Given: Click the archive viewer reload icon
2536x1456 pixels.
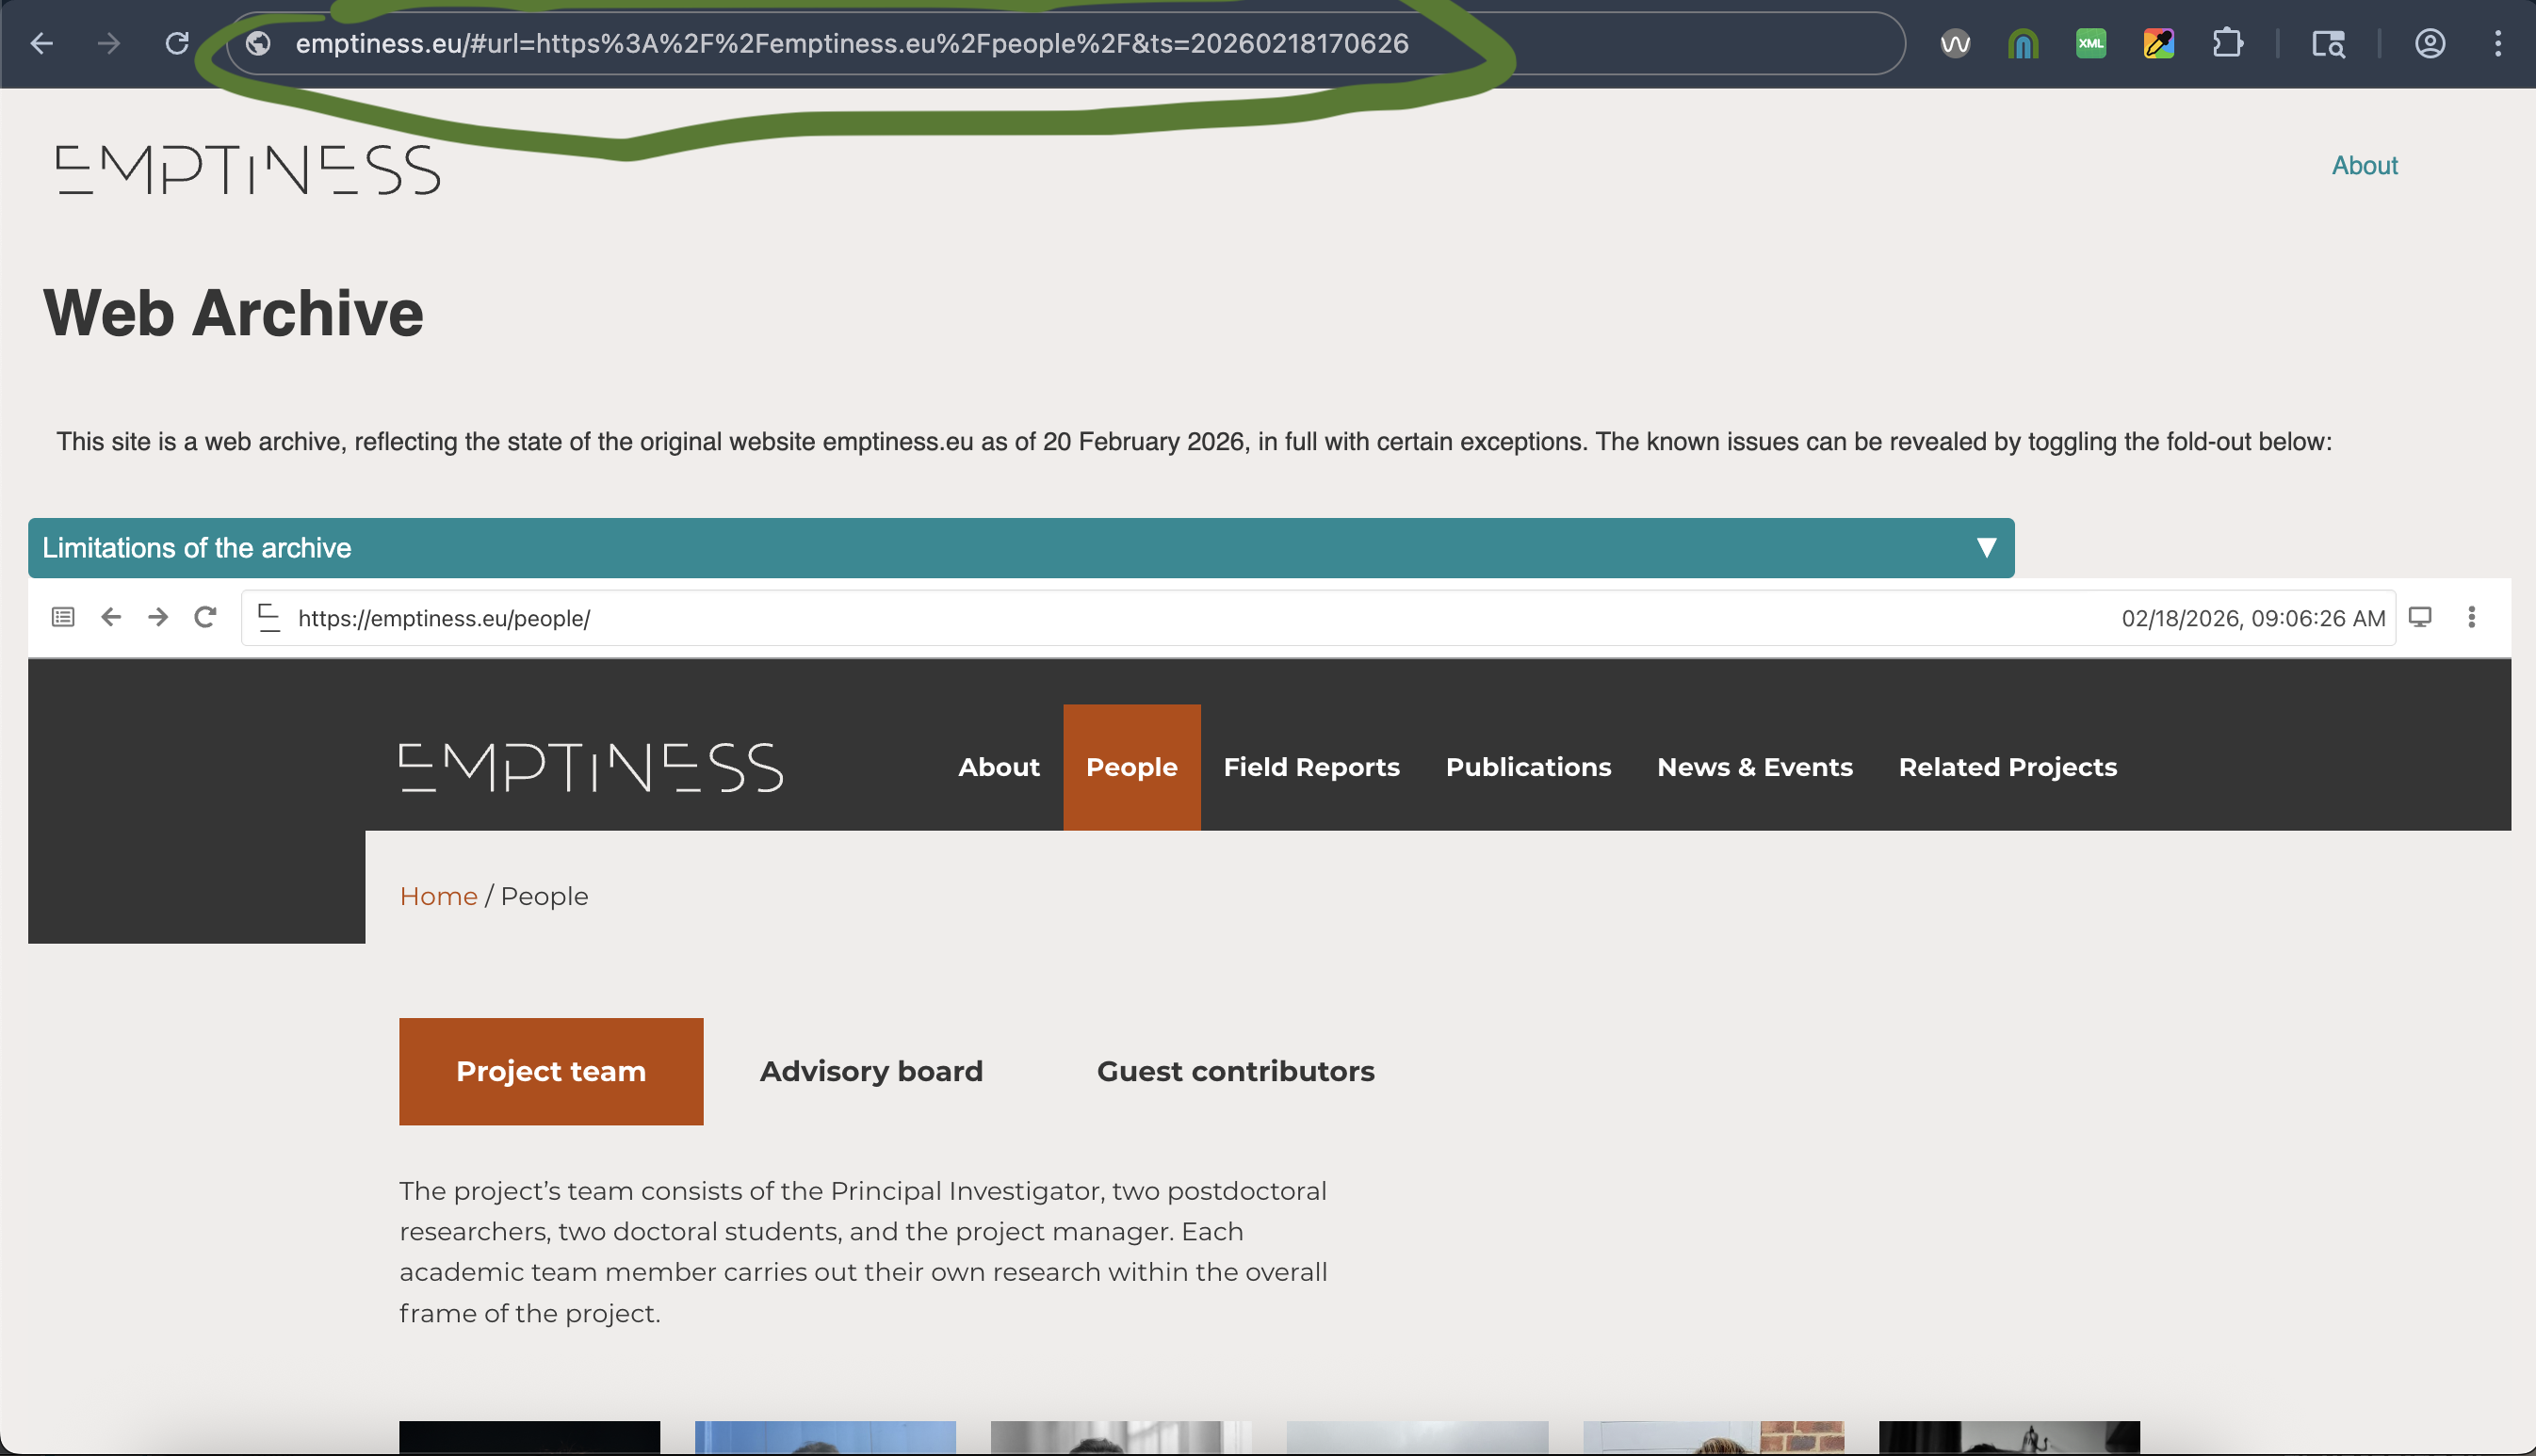Looking at the screenshot, I should point(205,617).
